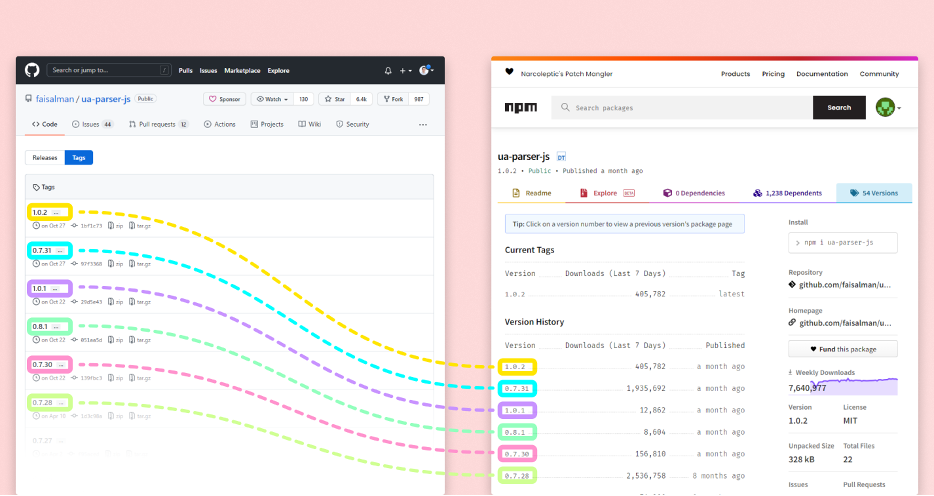Viewport: 934px width, 496px height.
Task: Focus the 'Search packages' field on npm
Action: point(682,108)
